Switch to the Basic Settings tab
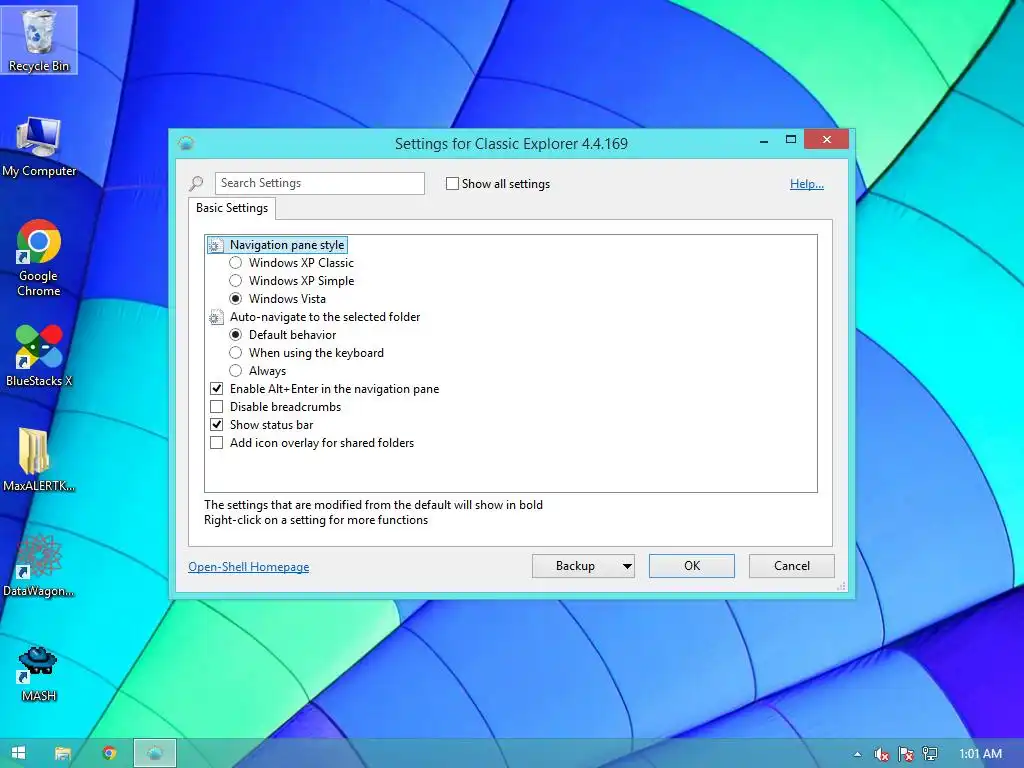Screen dimensions: 1024x768 (x=232, y=208)
